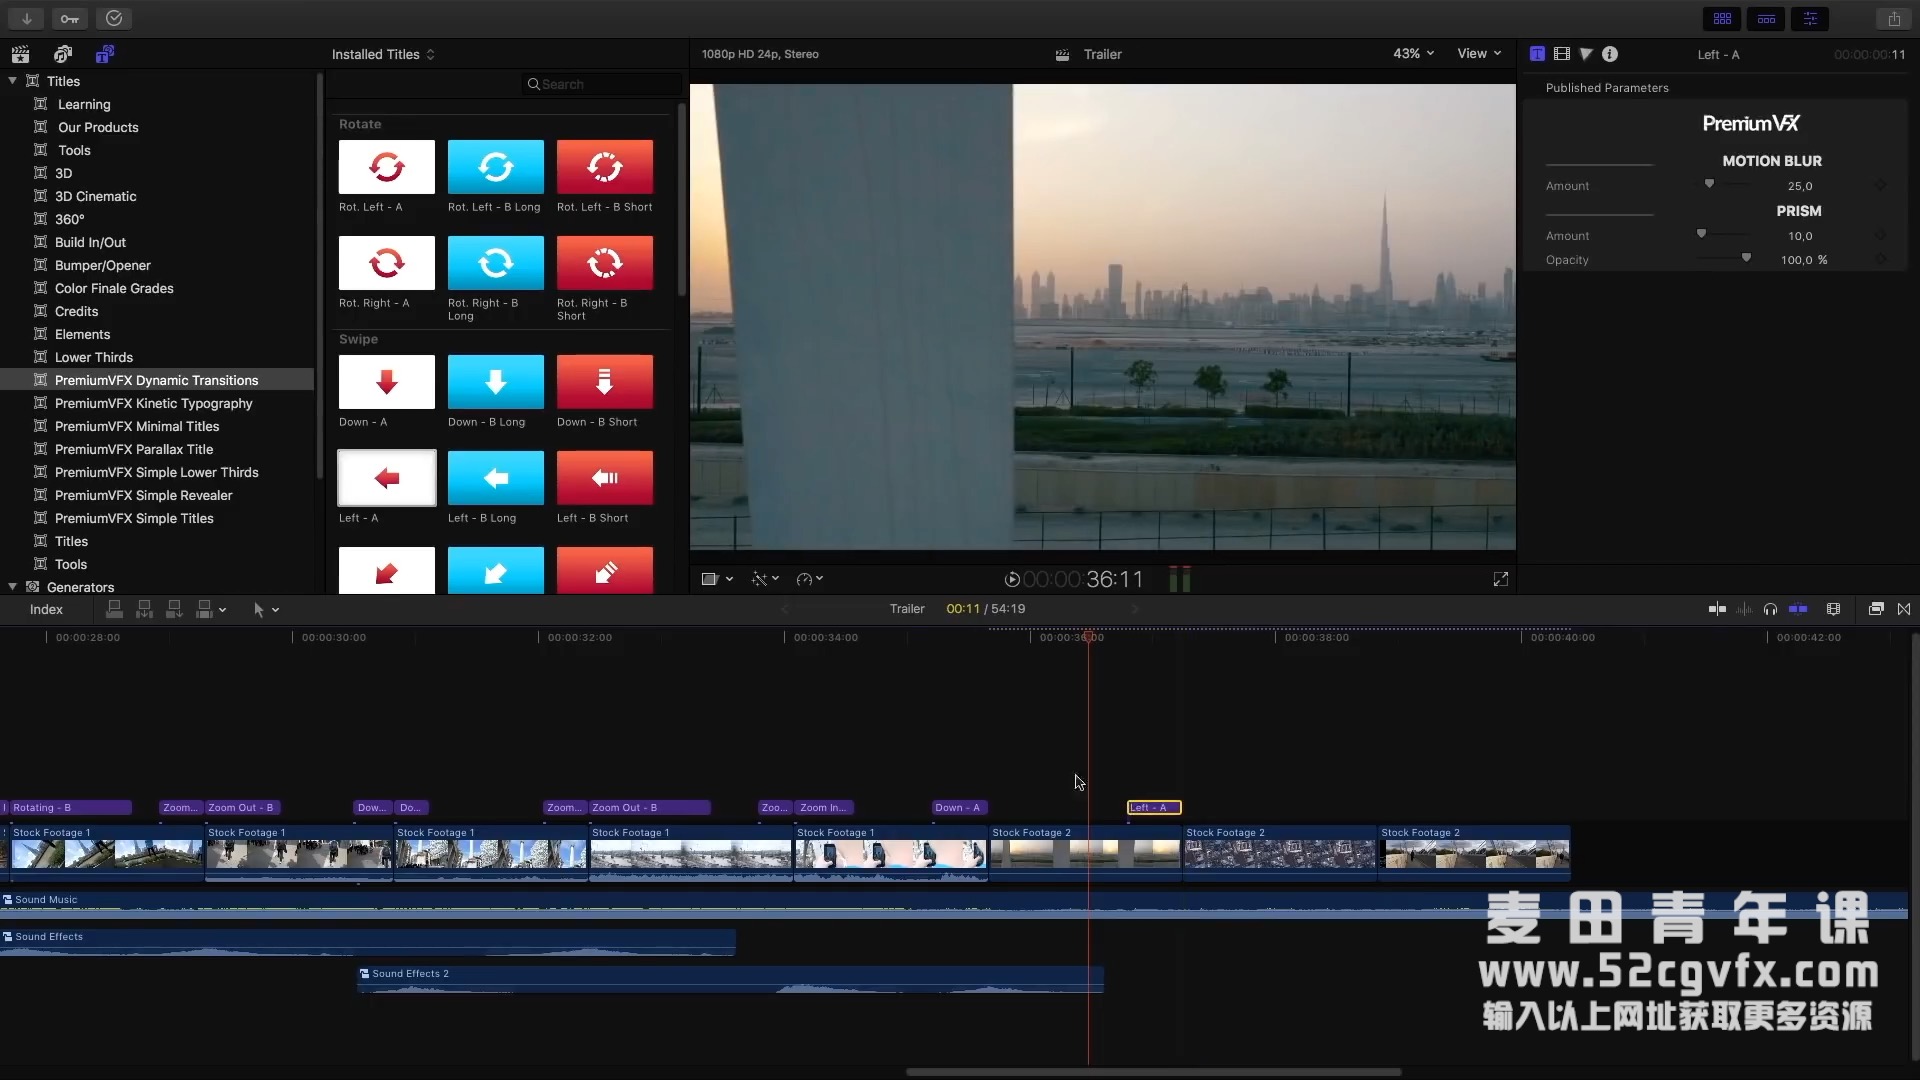Select the Sound Effects 2 audio clip
The height and width of the screenshot is (1080, 1920).
tap(730, 979)
